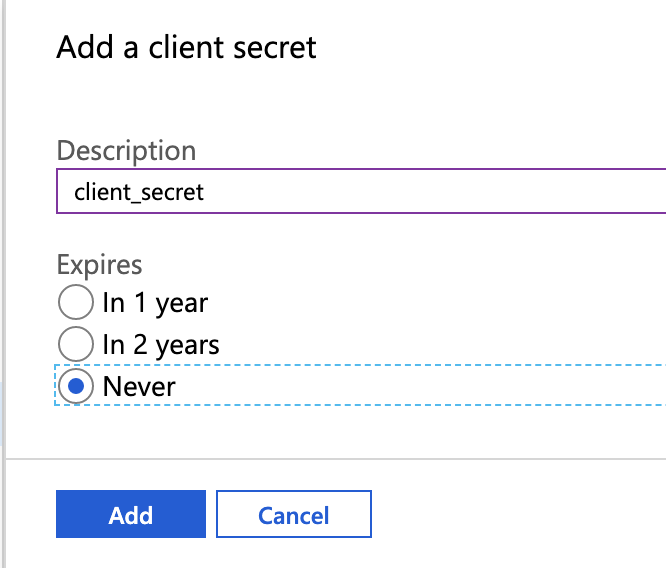
Task: Click the "Description" field label
Action: (x=126, y=151)
